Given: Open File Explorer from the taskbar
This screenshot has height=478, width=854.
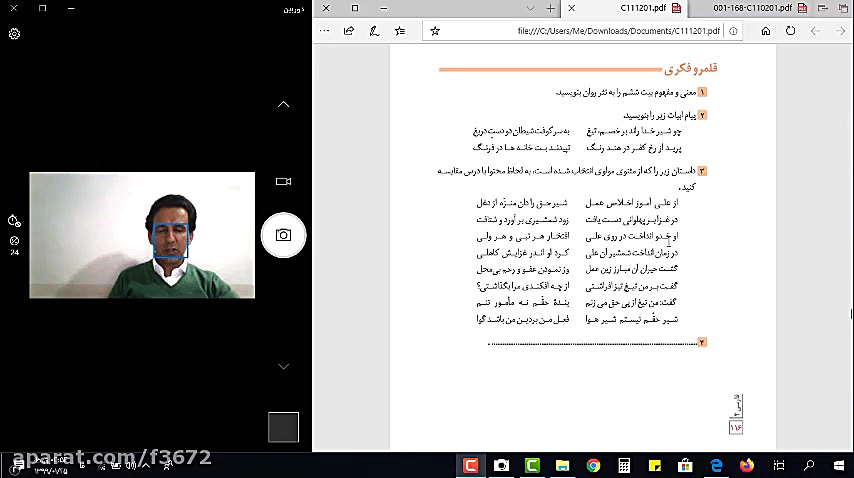Looking at the screenshot, I should [563, 465].
